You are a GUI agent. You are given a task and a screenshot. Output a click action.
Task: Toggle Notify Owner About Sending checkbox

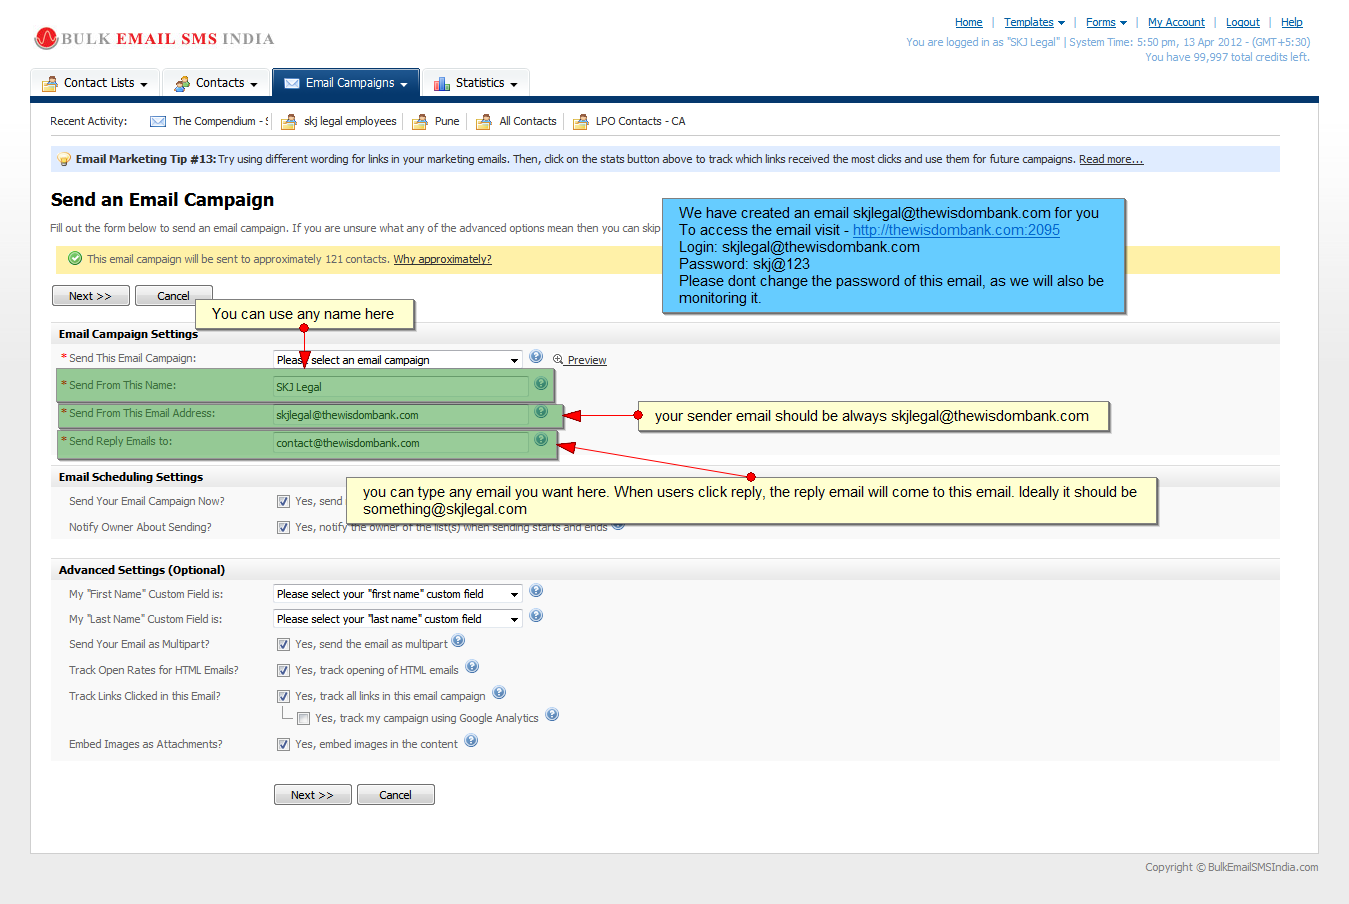pyautogui.click(x=284, y=528)
